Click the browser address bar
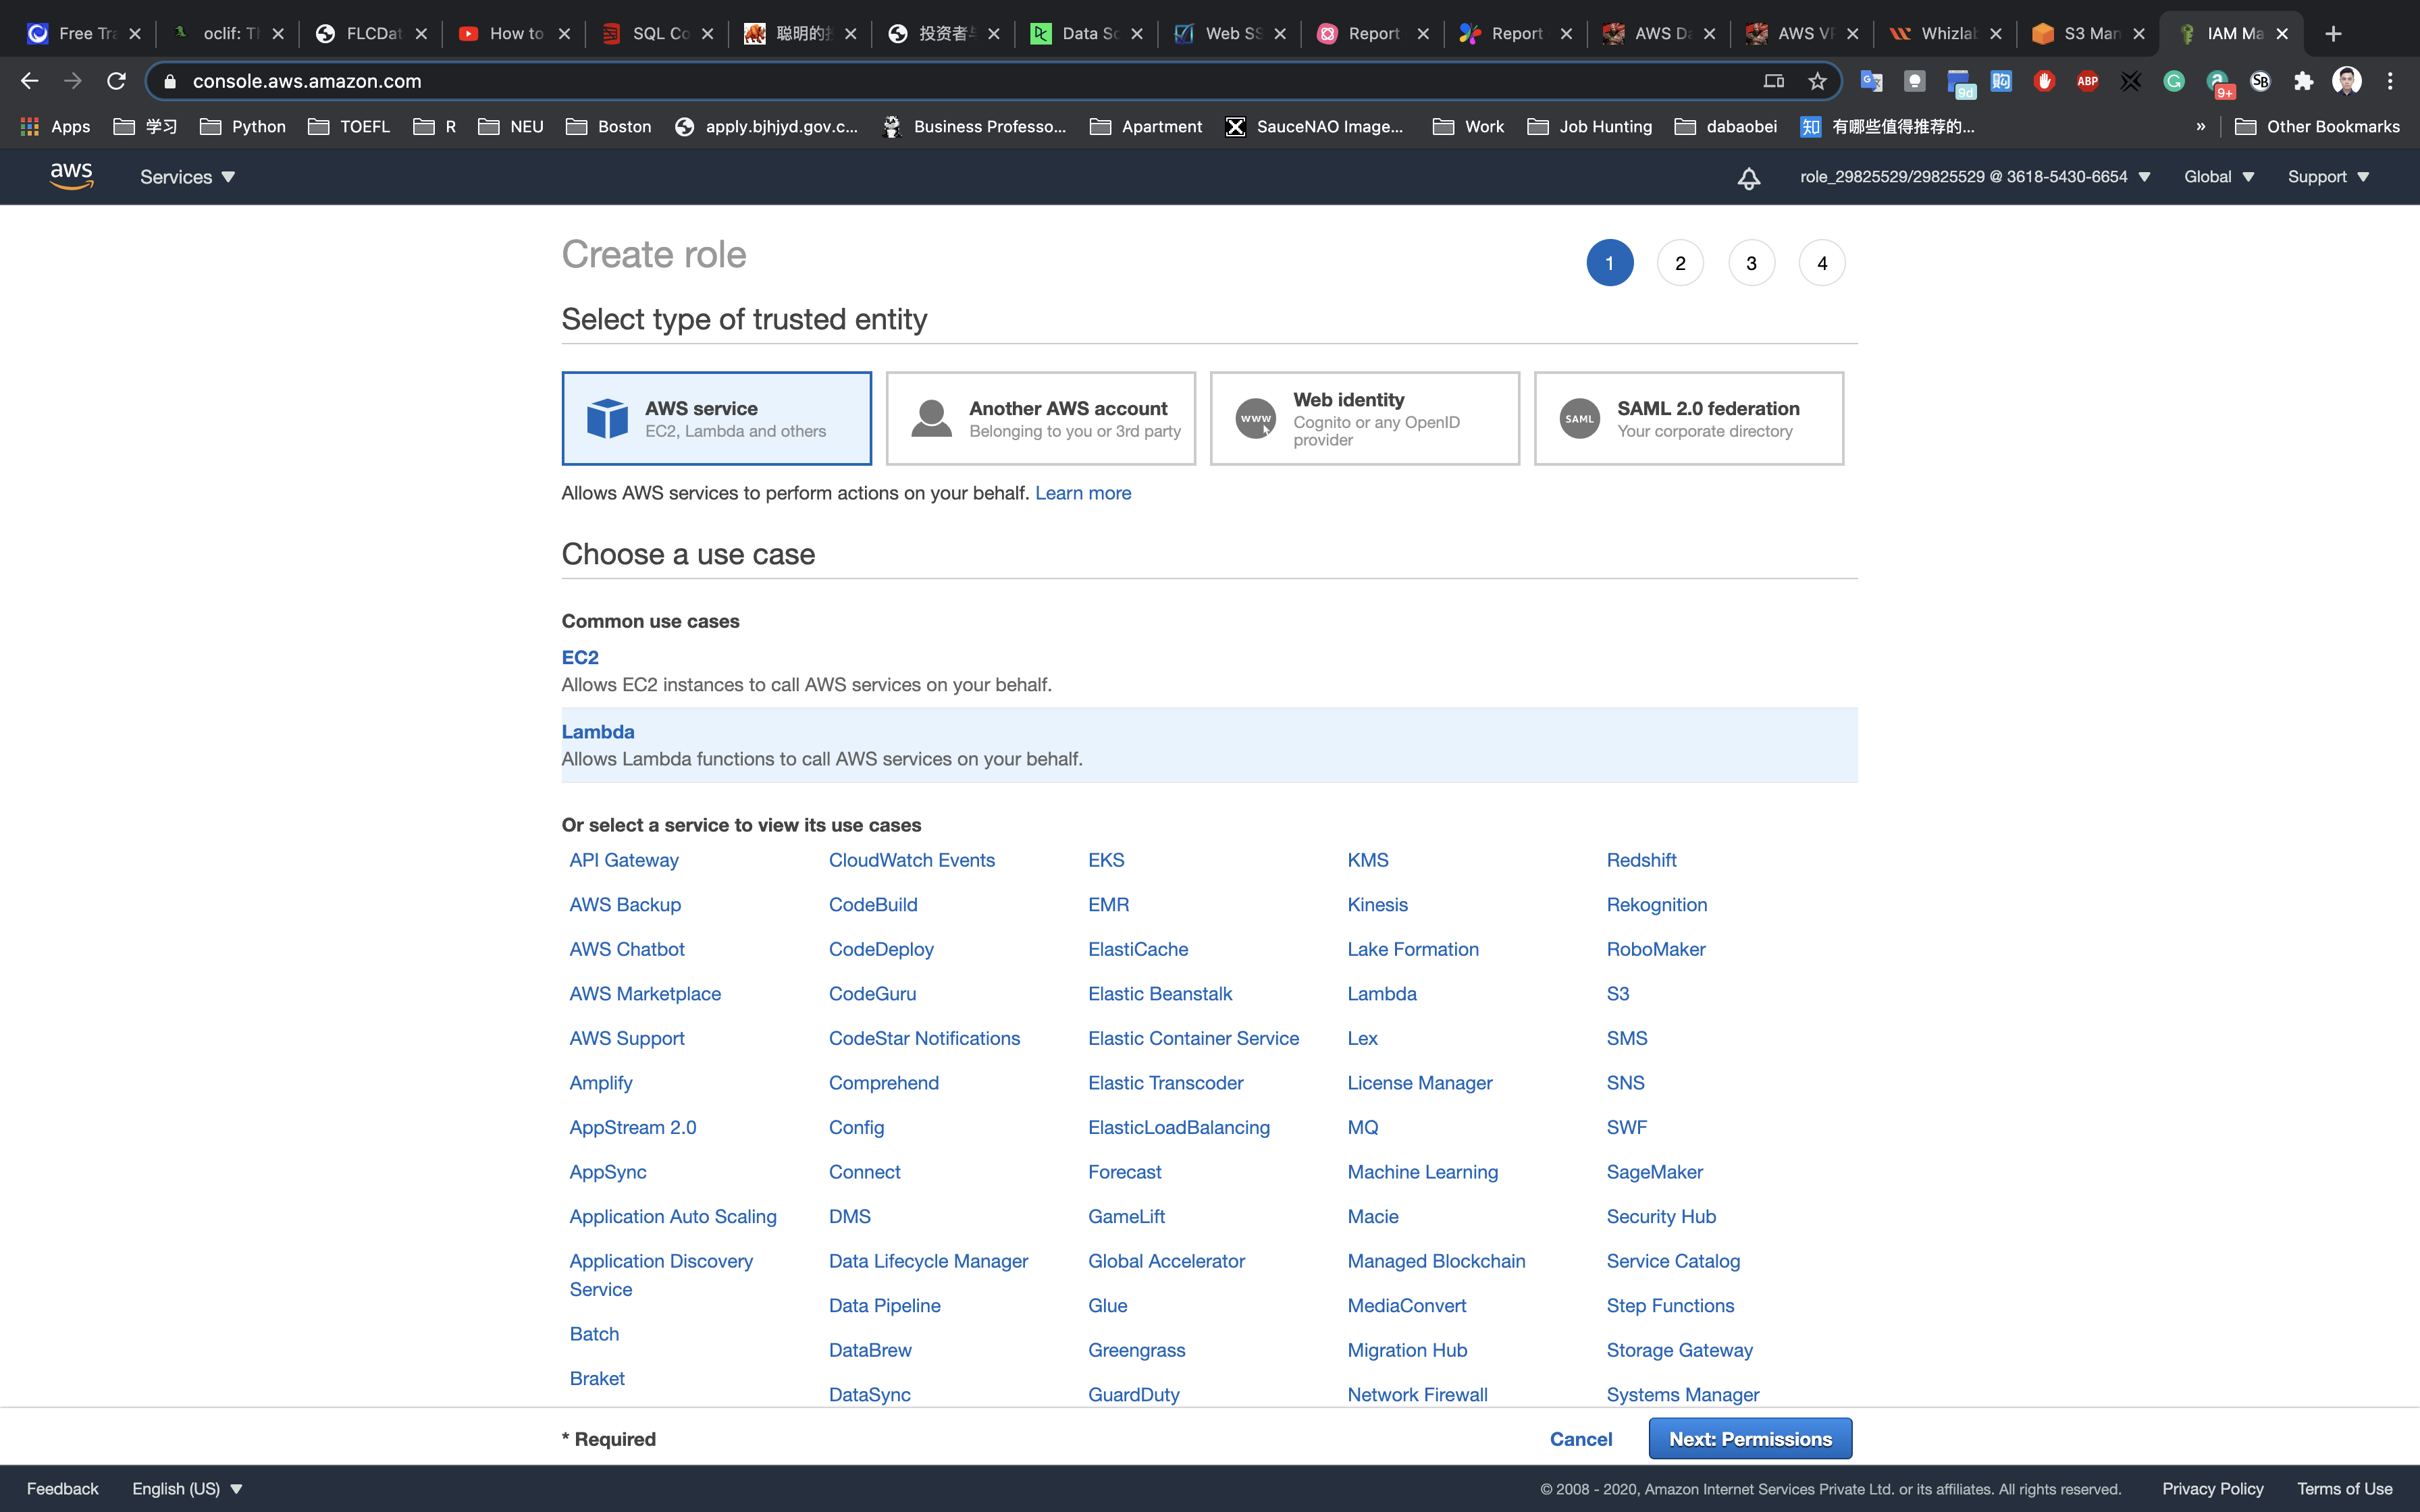Screen dimensions: 2420x1512 click(x=900, y=81)
